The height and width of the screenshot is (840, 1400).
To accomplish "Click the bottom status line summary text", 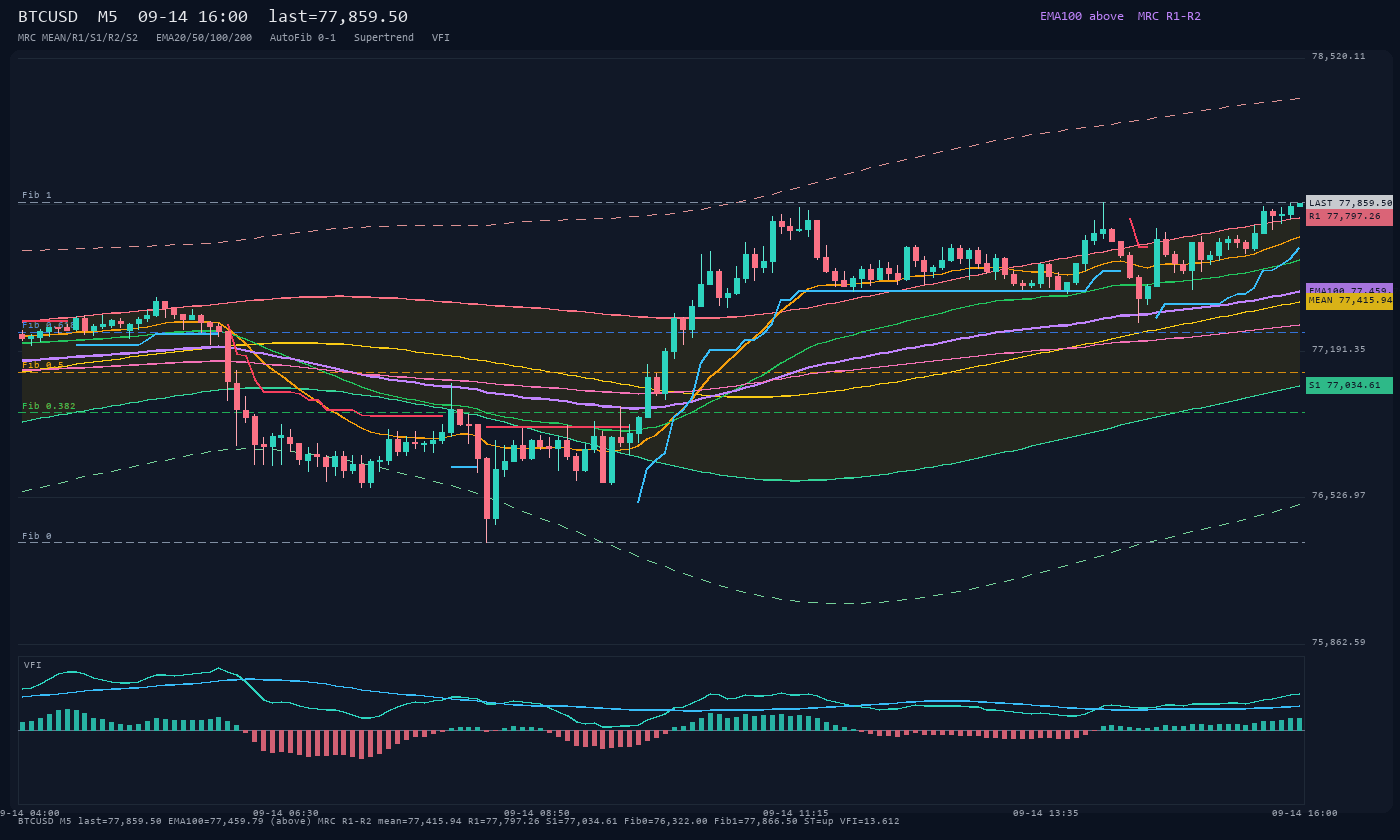I will (x=458, y=821).
